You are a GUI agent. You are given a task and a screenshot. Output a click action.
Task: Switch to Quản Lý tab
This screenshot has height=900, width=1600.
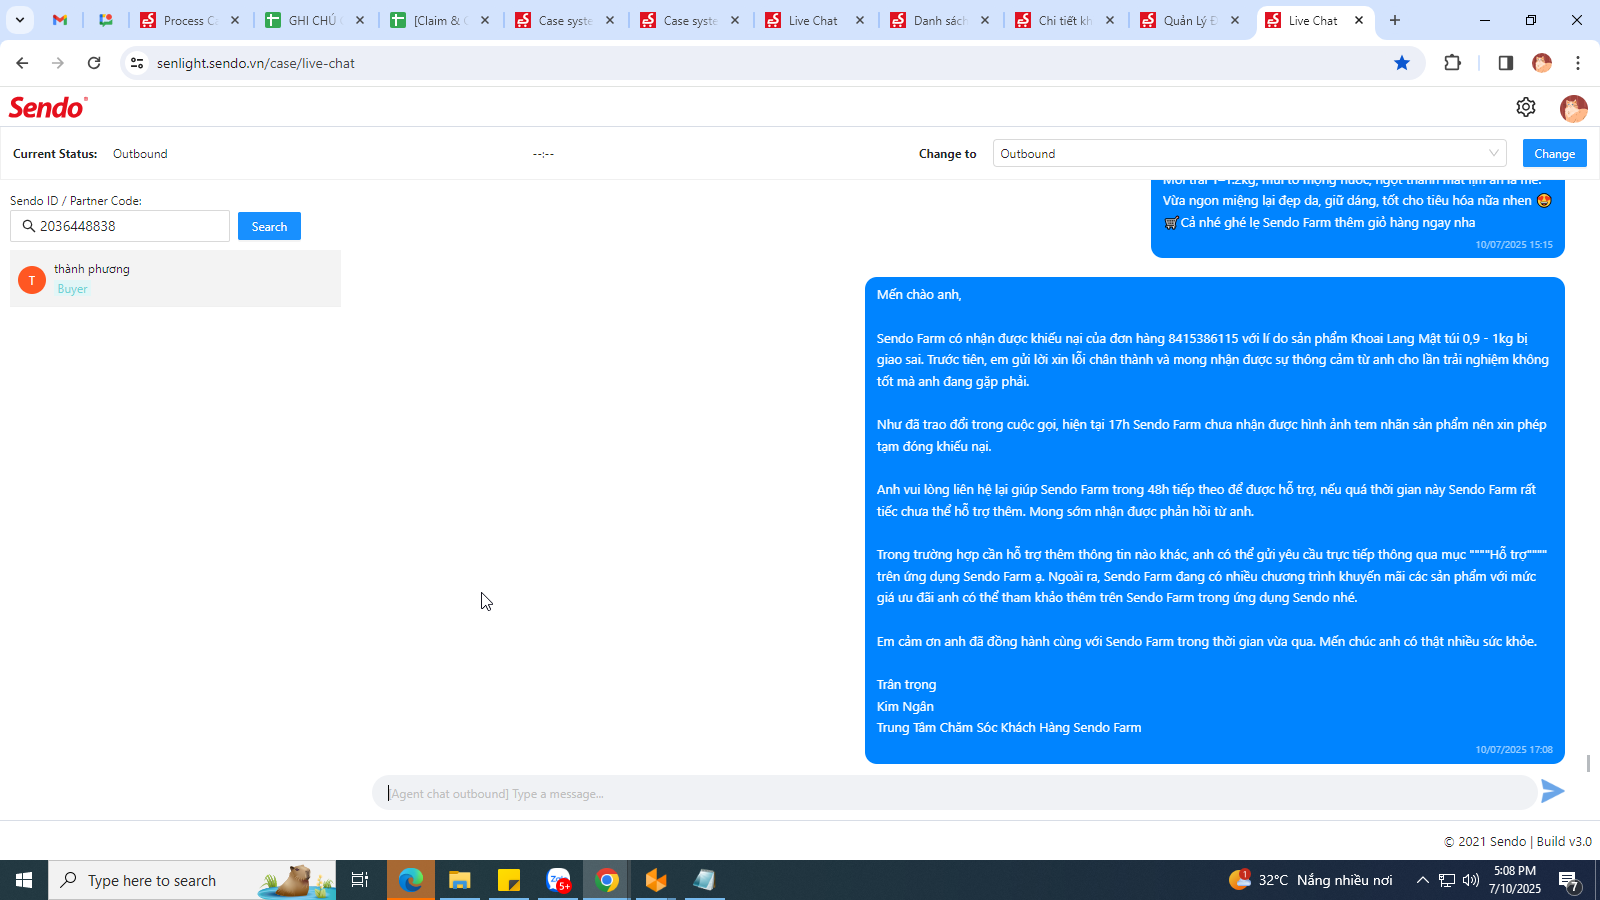pyautogui.click(x=1190, y=20)
